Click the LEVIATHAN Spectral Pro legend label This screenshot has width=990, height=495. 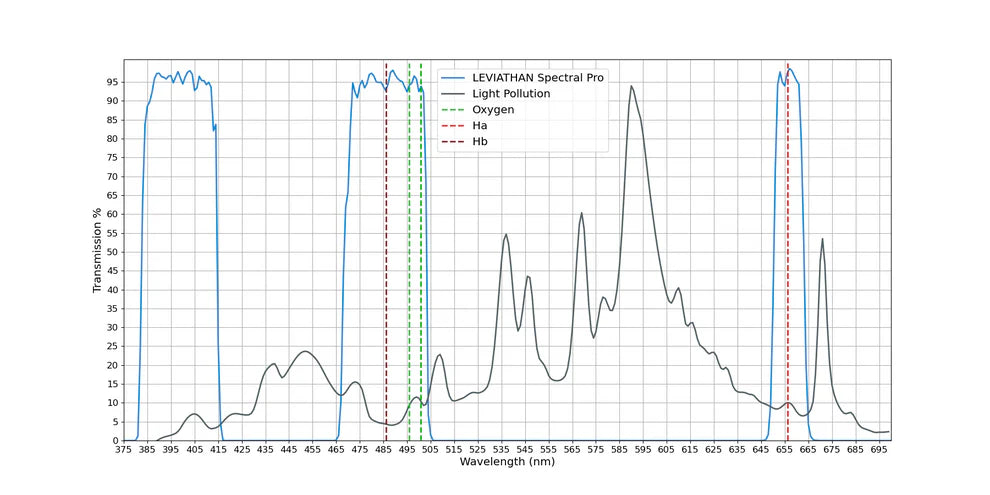(538, 78)
